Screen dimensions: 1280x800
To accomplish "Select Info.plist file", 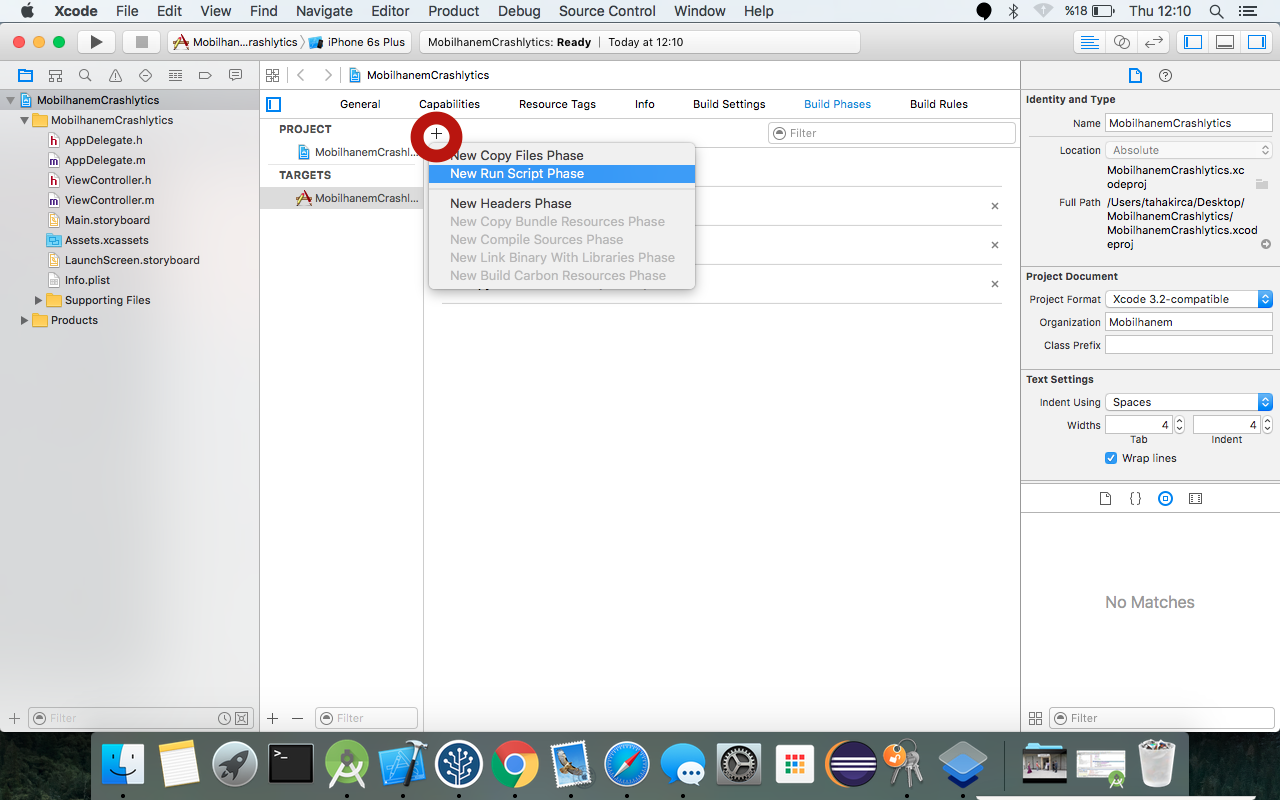I will coord(87,280).
